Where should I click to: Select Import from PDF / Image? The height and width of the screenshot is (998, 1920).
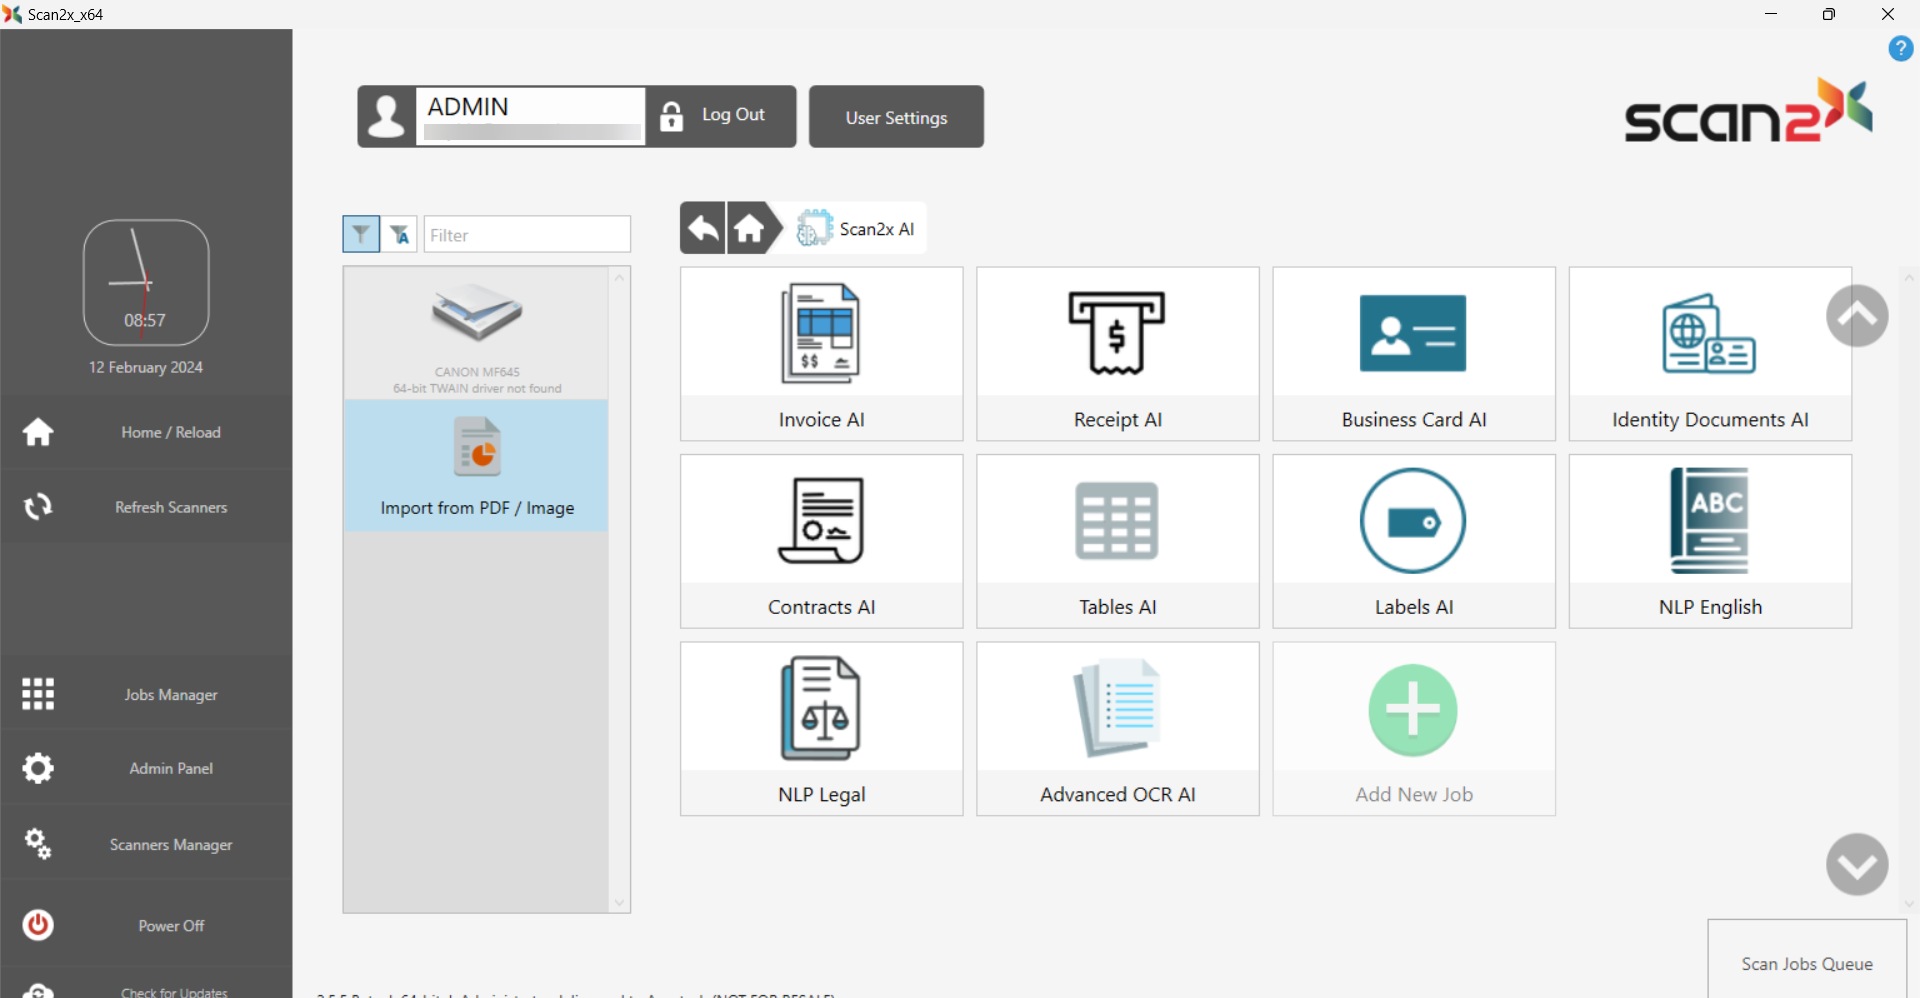[x=477, y=465]
